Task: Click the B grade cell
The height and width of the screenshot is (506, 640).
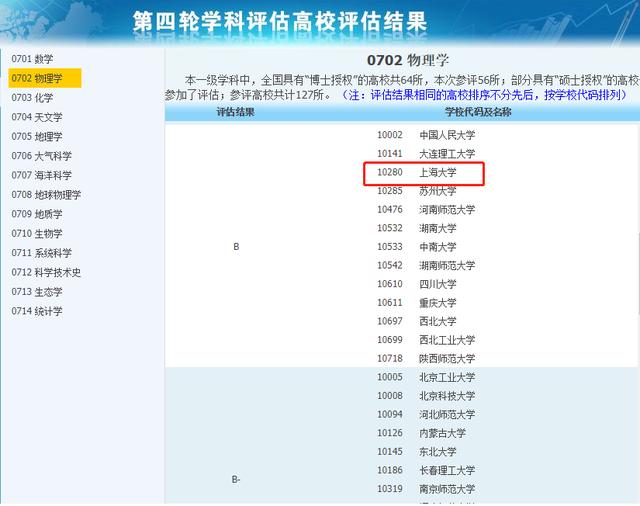Action: [x=236, y=246]
